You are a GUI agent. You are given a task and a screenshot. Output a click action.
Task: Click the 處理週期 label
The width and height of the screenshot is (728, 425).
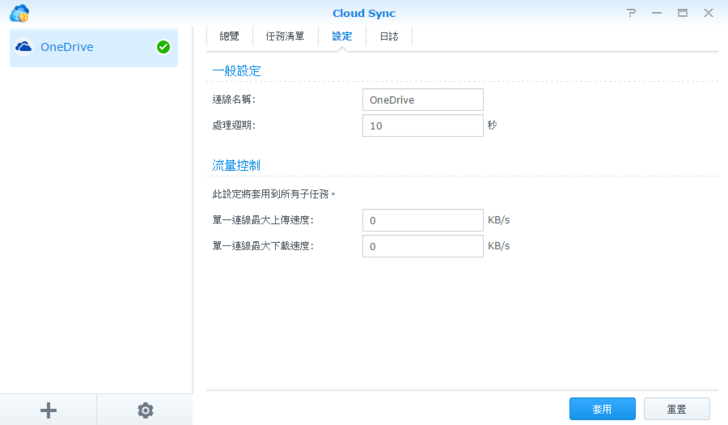click(x=234, y=125)
